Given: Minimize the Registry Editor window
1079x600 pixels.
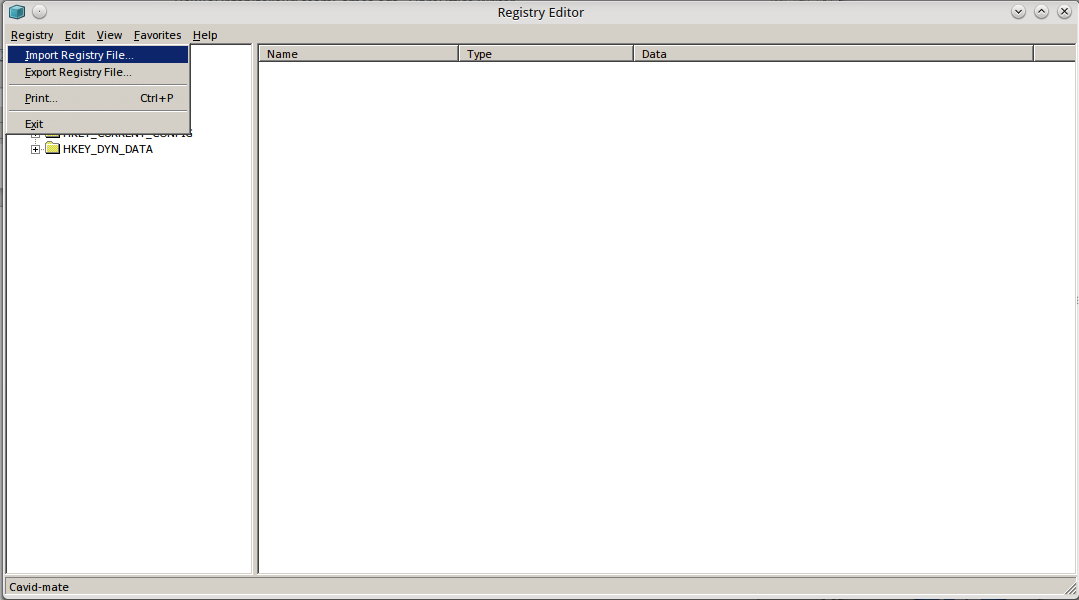Looking at the screenshot, I should coord(1018,12).
